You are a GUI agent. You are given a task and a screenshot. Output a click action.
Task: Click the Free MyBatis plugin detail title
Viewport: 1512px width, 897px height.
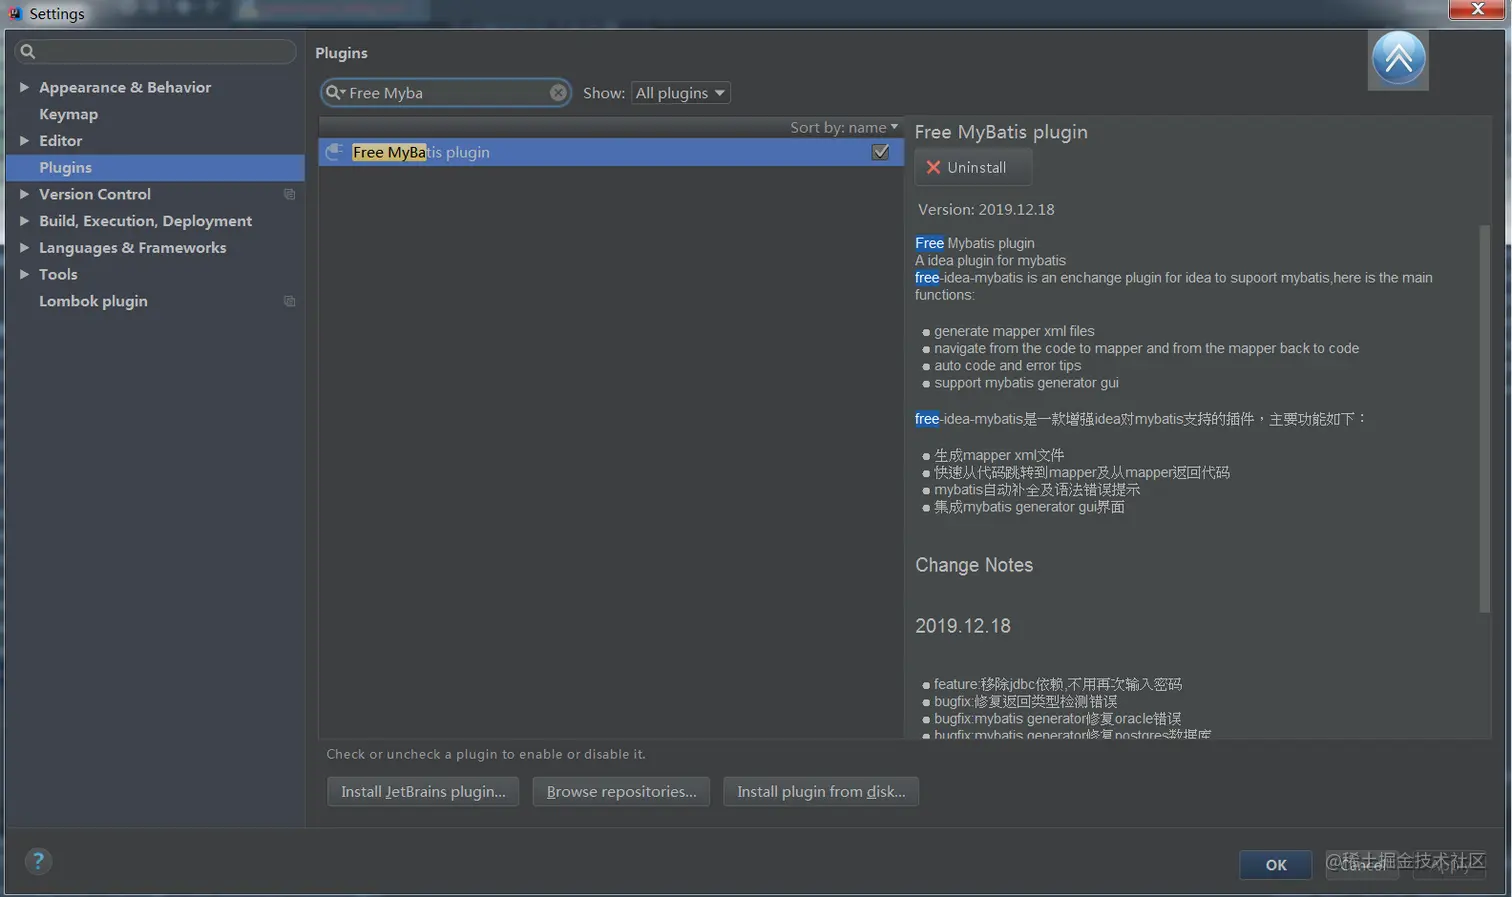(1001, 132)
